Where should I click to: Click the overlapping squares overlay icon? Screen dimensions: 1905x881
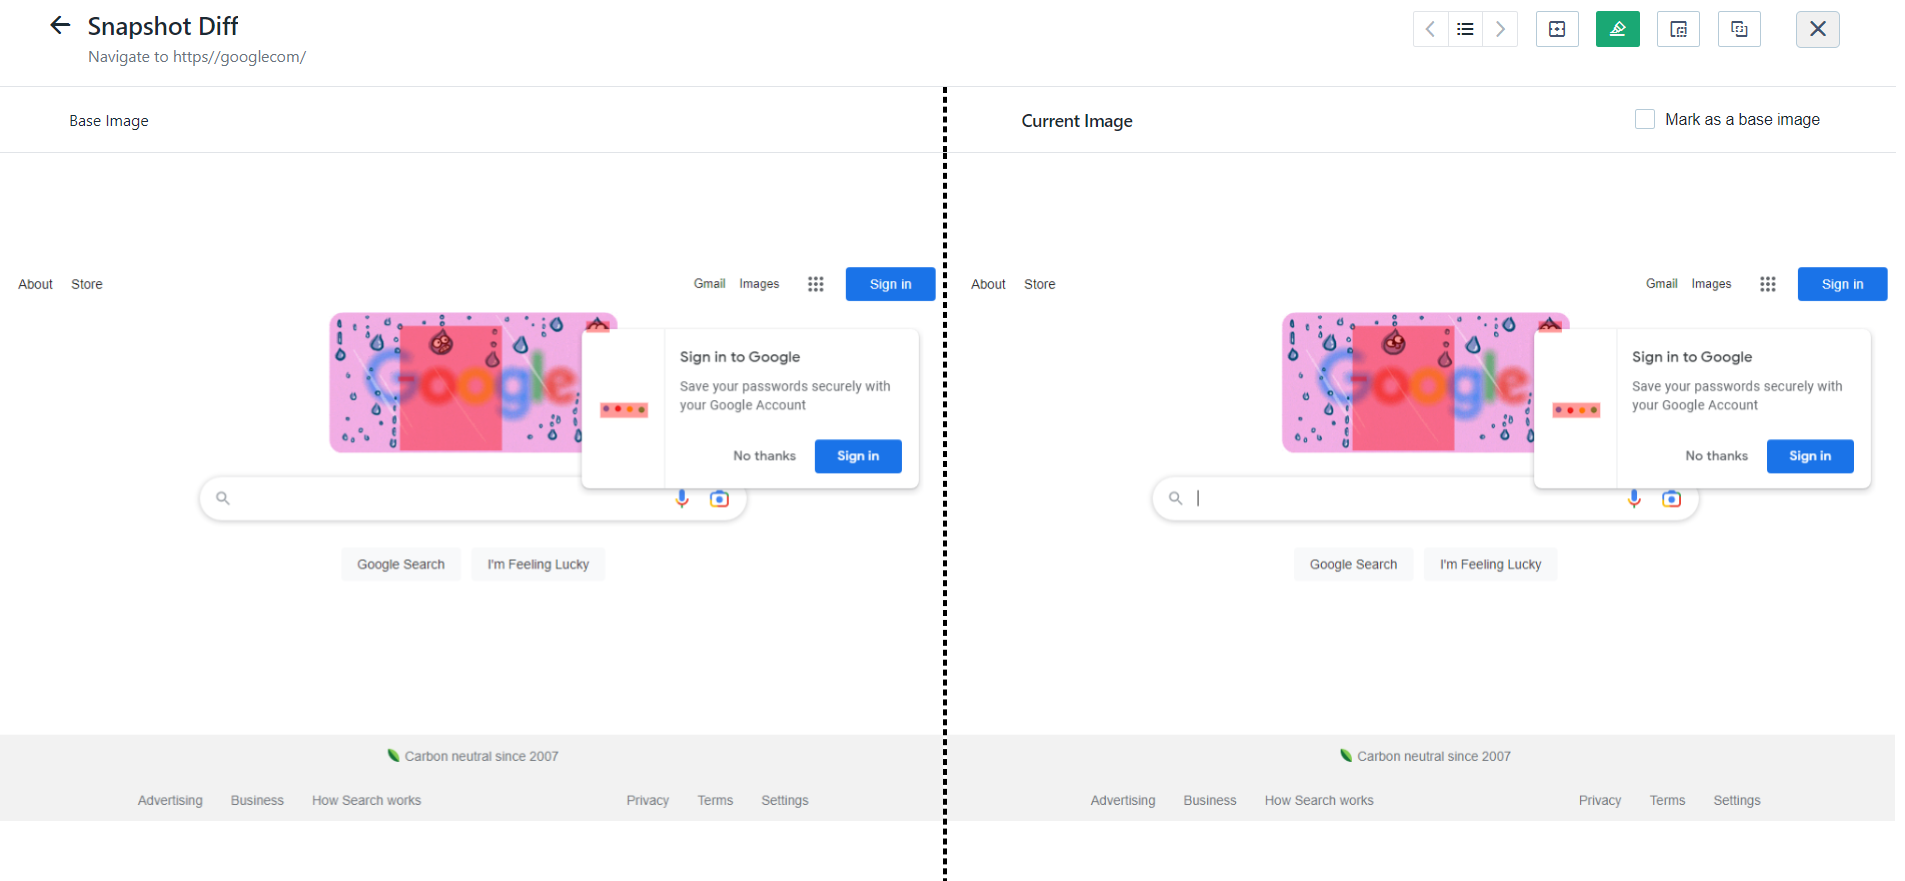1739,29
